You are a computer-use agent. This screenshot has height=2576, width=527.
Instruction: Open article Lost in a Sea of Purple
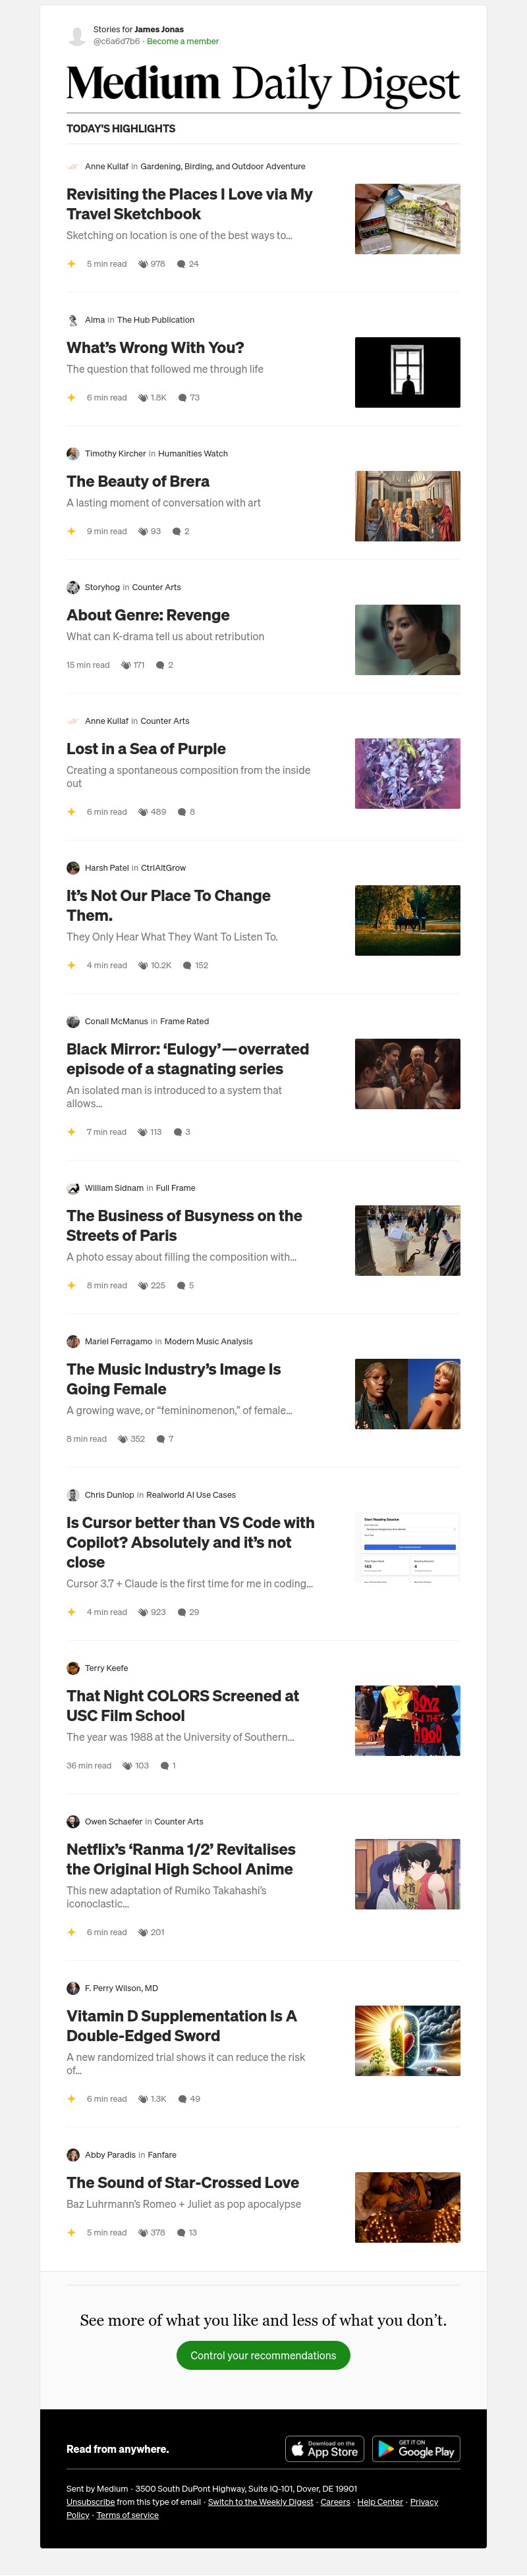[x=146, y=749]
